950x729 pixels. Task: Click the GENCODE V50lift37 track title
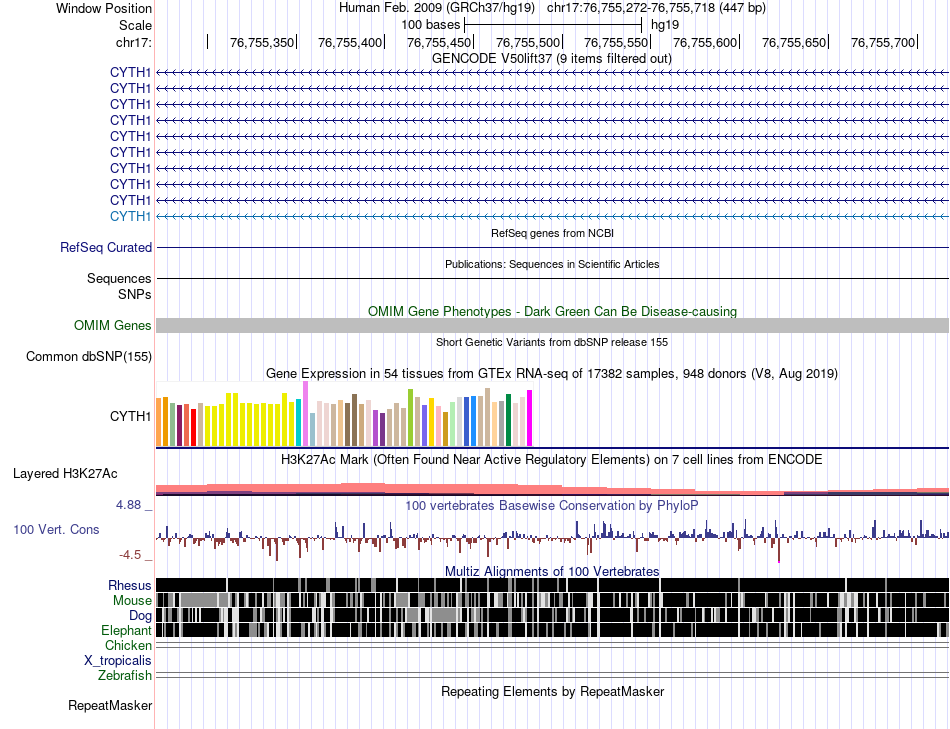pos(552,59)
